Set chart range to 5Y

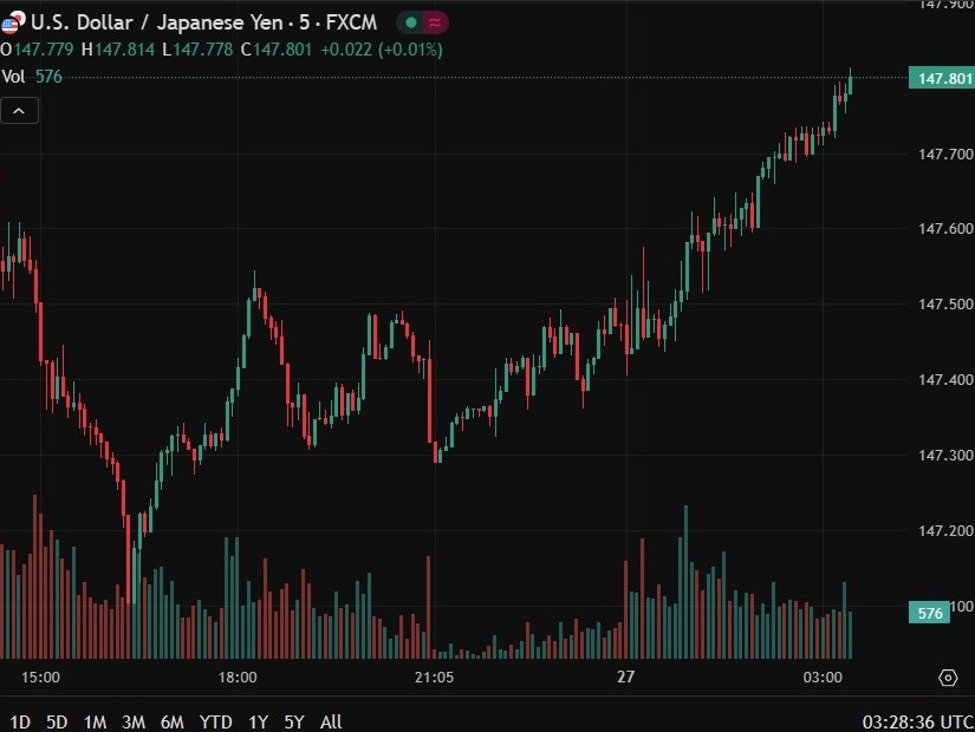(x=294, y=721)
